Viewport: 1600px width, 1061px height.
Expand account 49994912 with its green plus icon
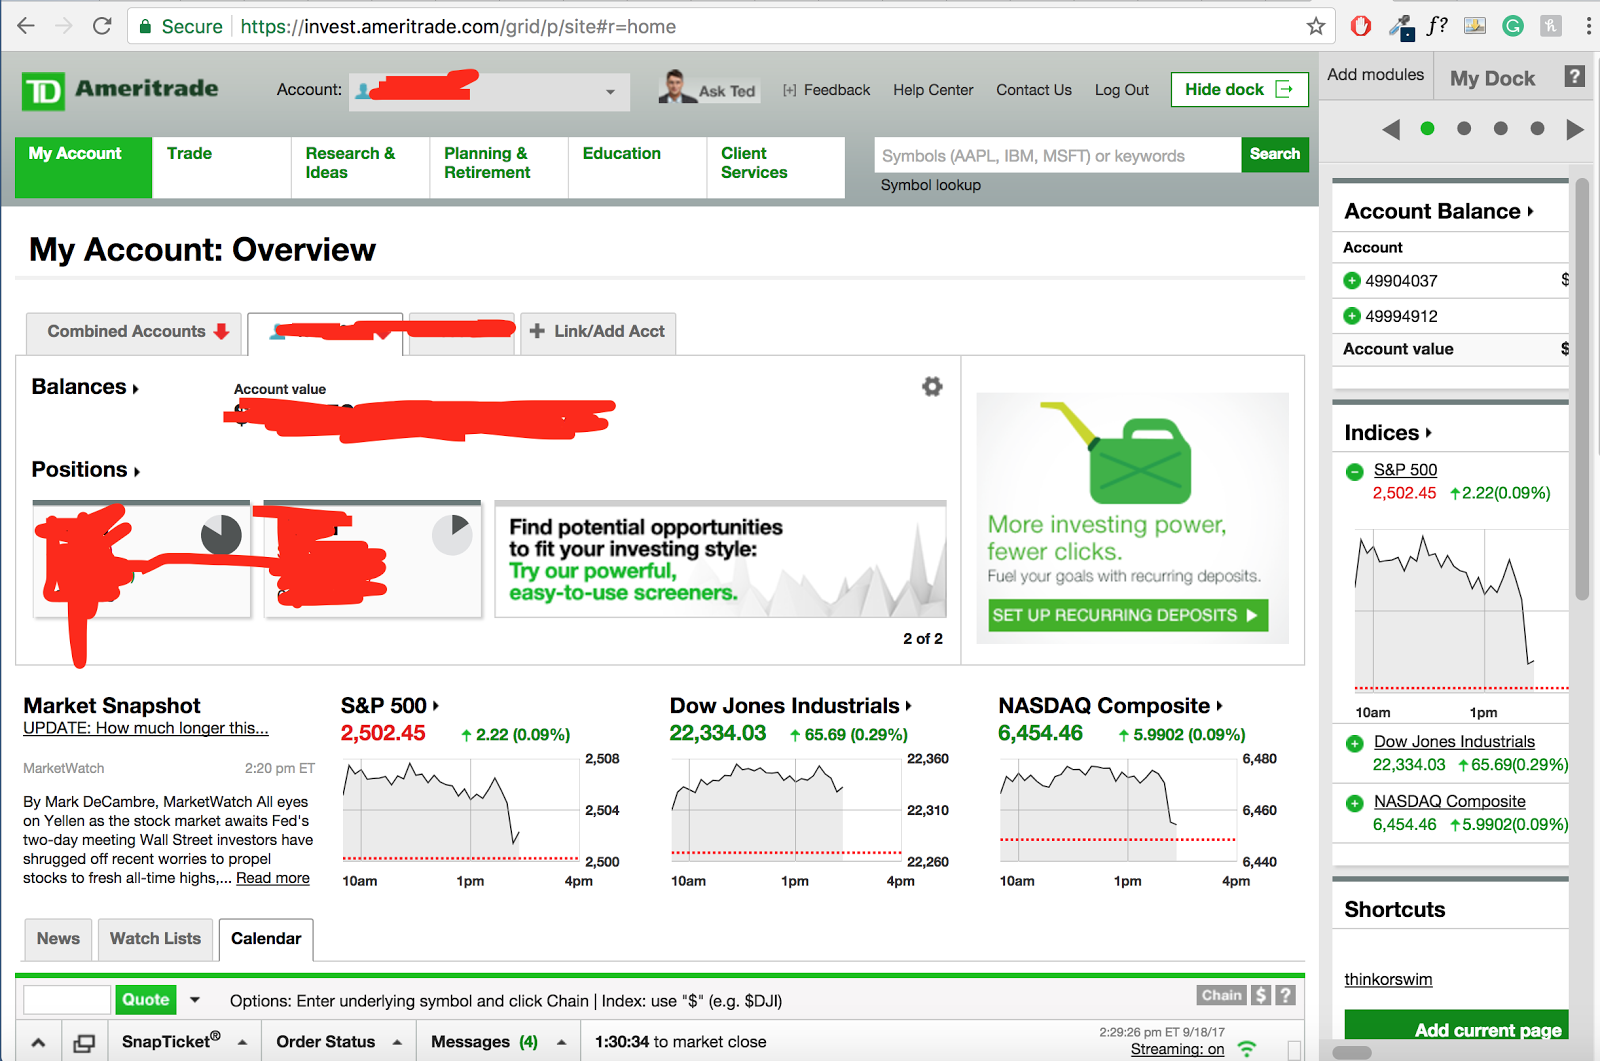(x=1352, y=316)
